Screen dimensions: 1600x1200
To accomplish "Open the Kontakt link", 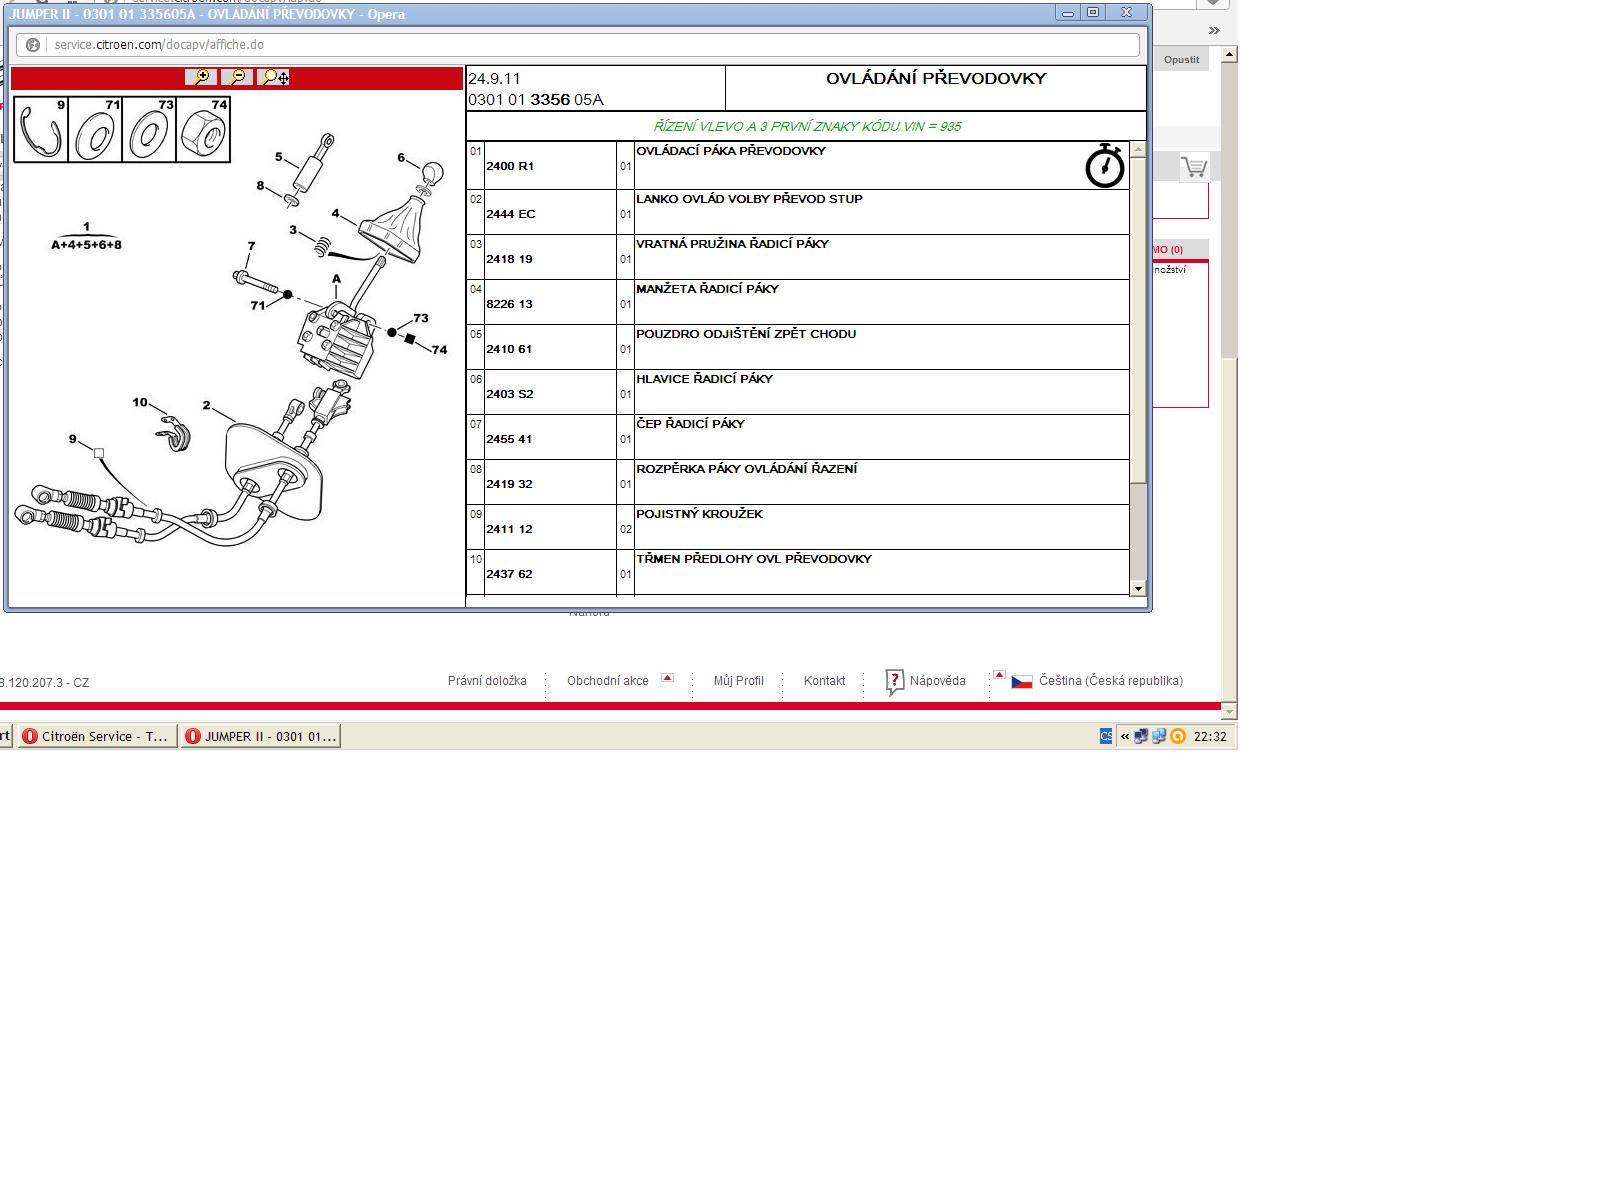I will click(825, 681).
